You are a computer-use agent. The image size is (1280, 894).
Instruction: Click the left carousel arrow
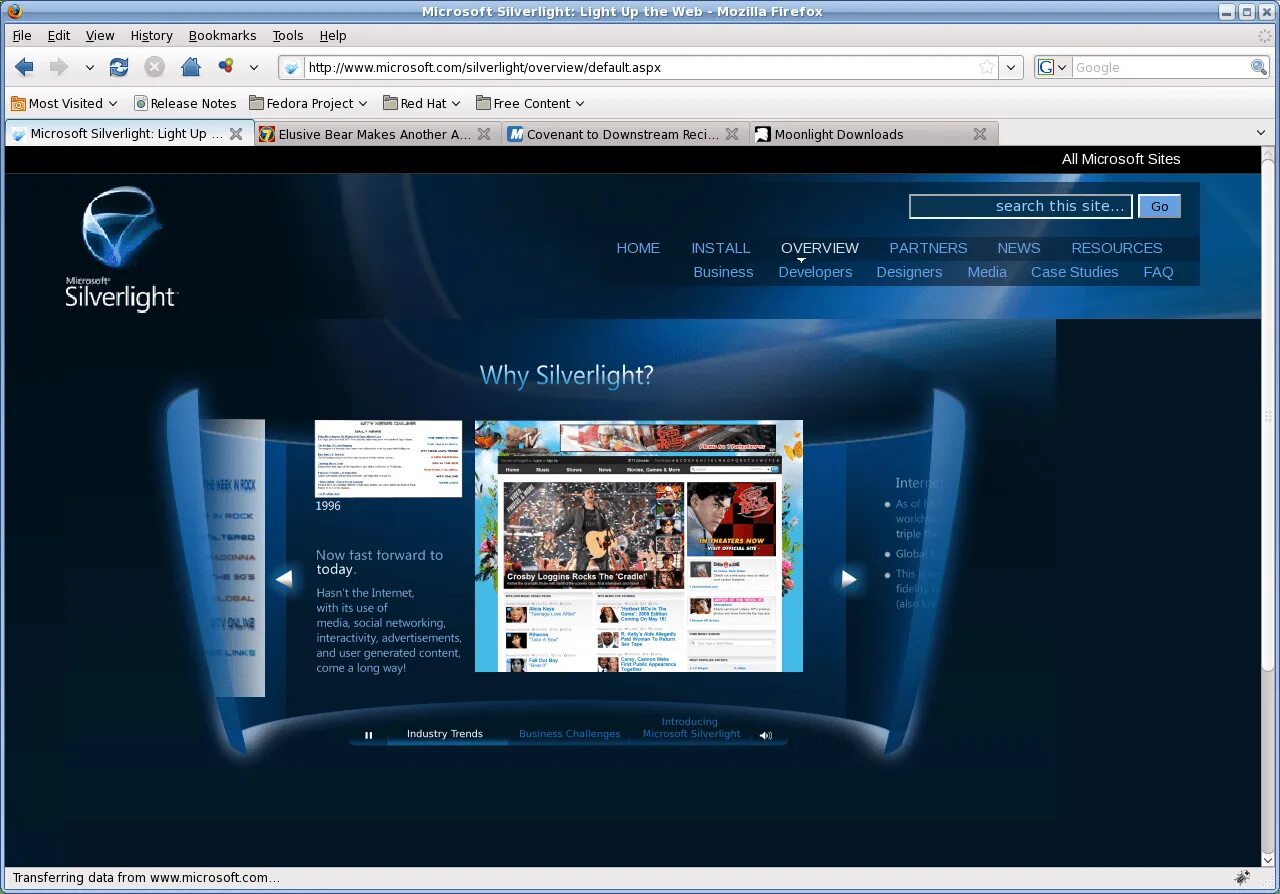coord(284,578)
